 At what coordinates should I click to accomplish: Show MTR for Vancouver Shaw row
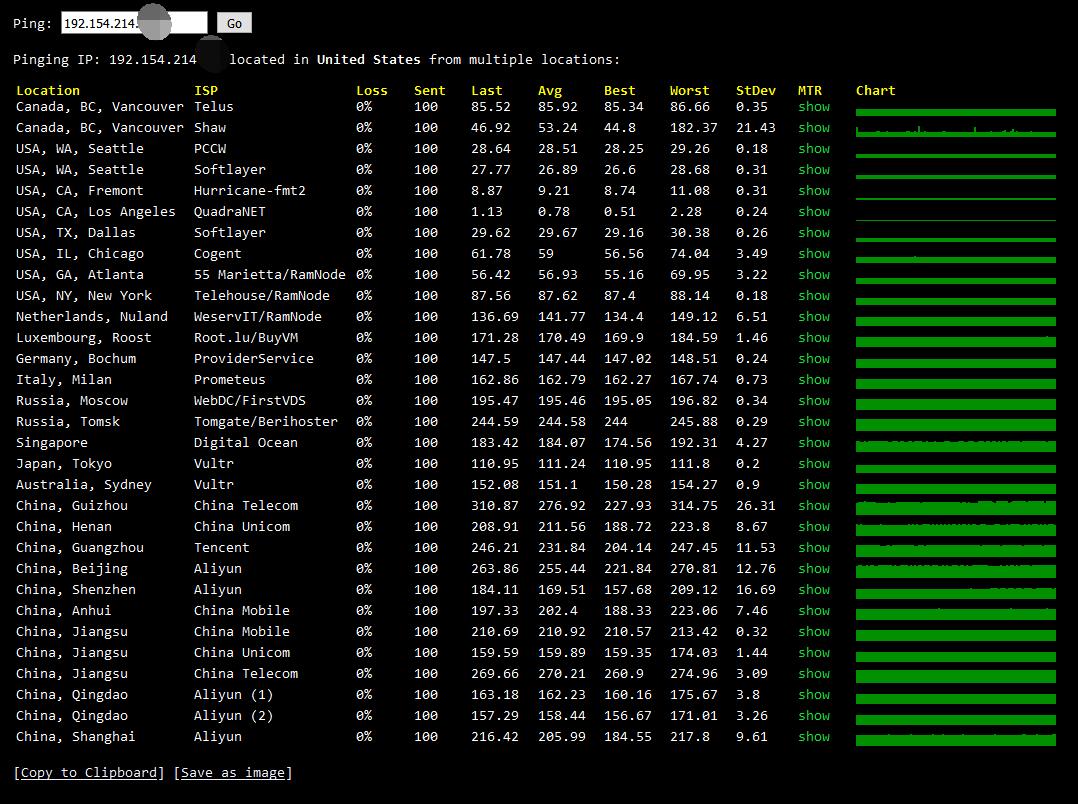(814, 128)
